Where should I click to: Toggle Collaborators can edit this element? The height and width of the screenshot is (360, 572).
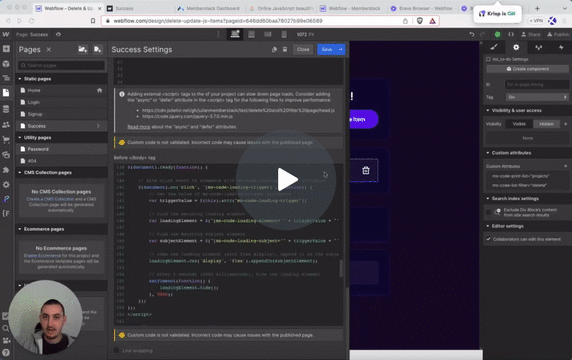pos(488,239)
